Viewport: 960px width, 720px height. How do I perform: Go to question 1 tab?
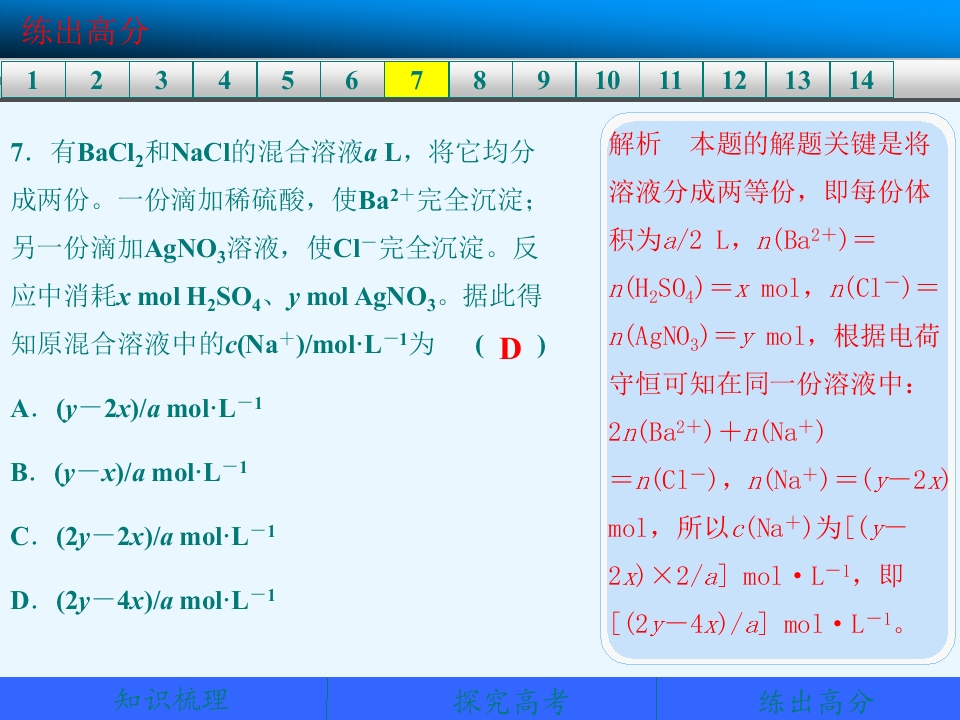pos(33,80)
